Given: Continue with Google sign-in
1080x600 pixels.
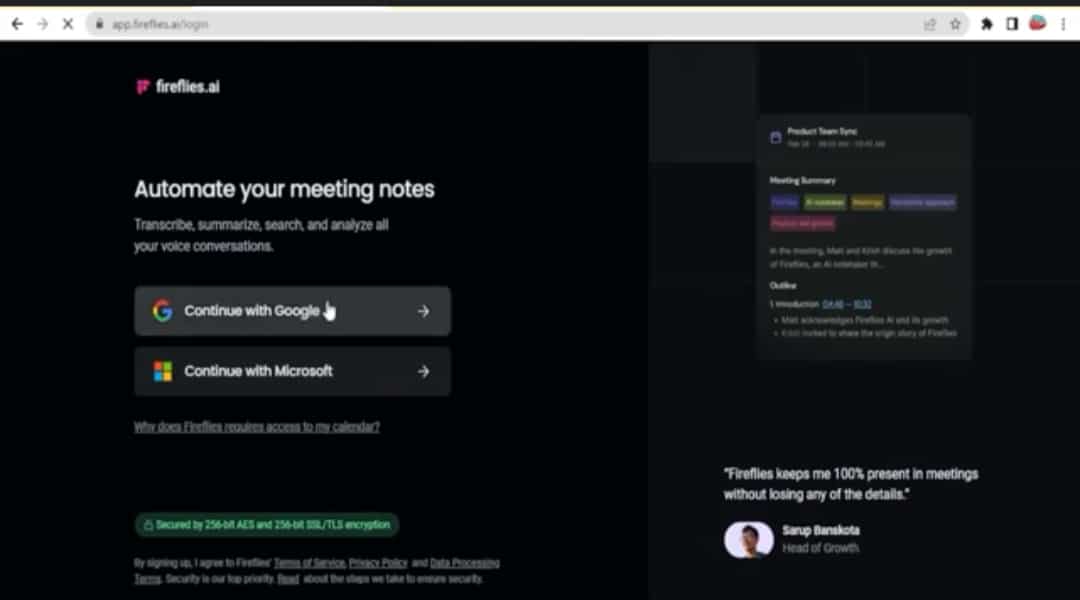Looking at the screenshot, I should point(293,311).
